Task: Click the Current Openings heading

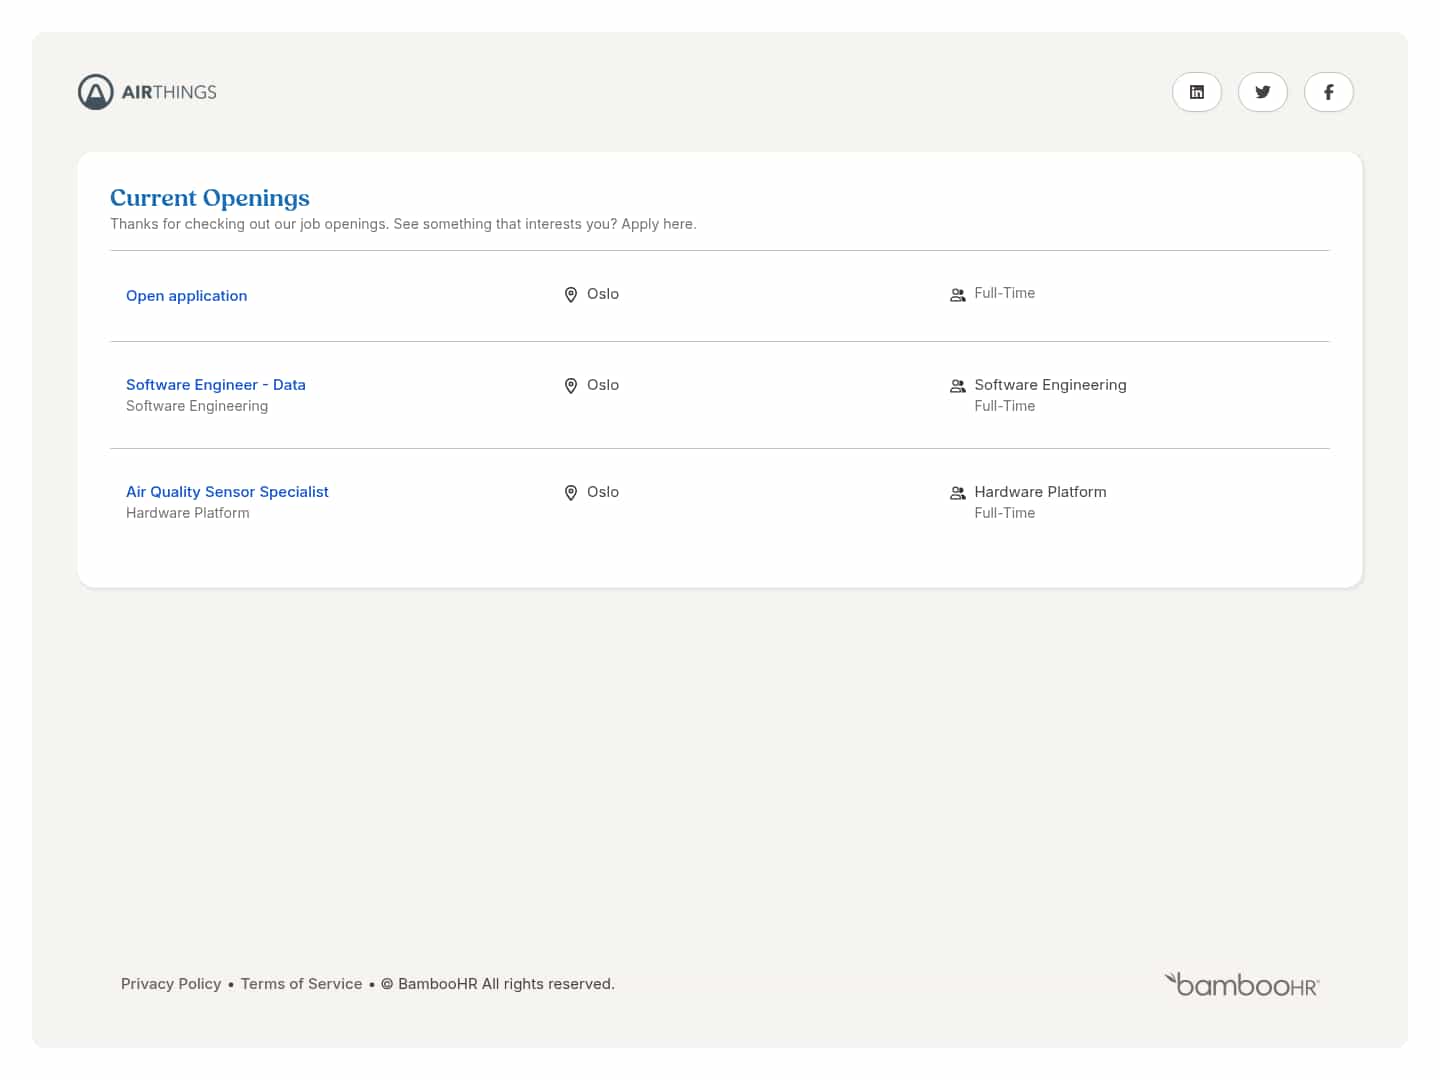Action: (x=210, y=198)
